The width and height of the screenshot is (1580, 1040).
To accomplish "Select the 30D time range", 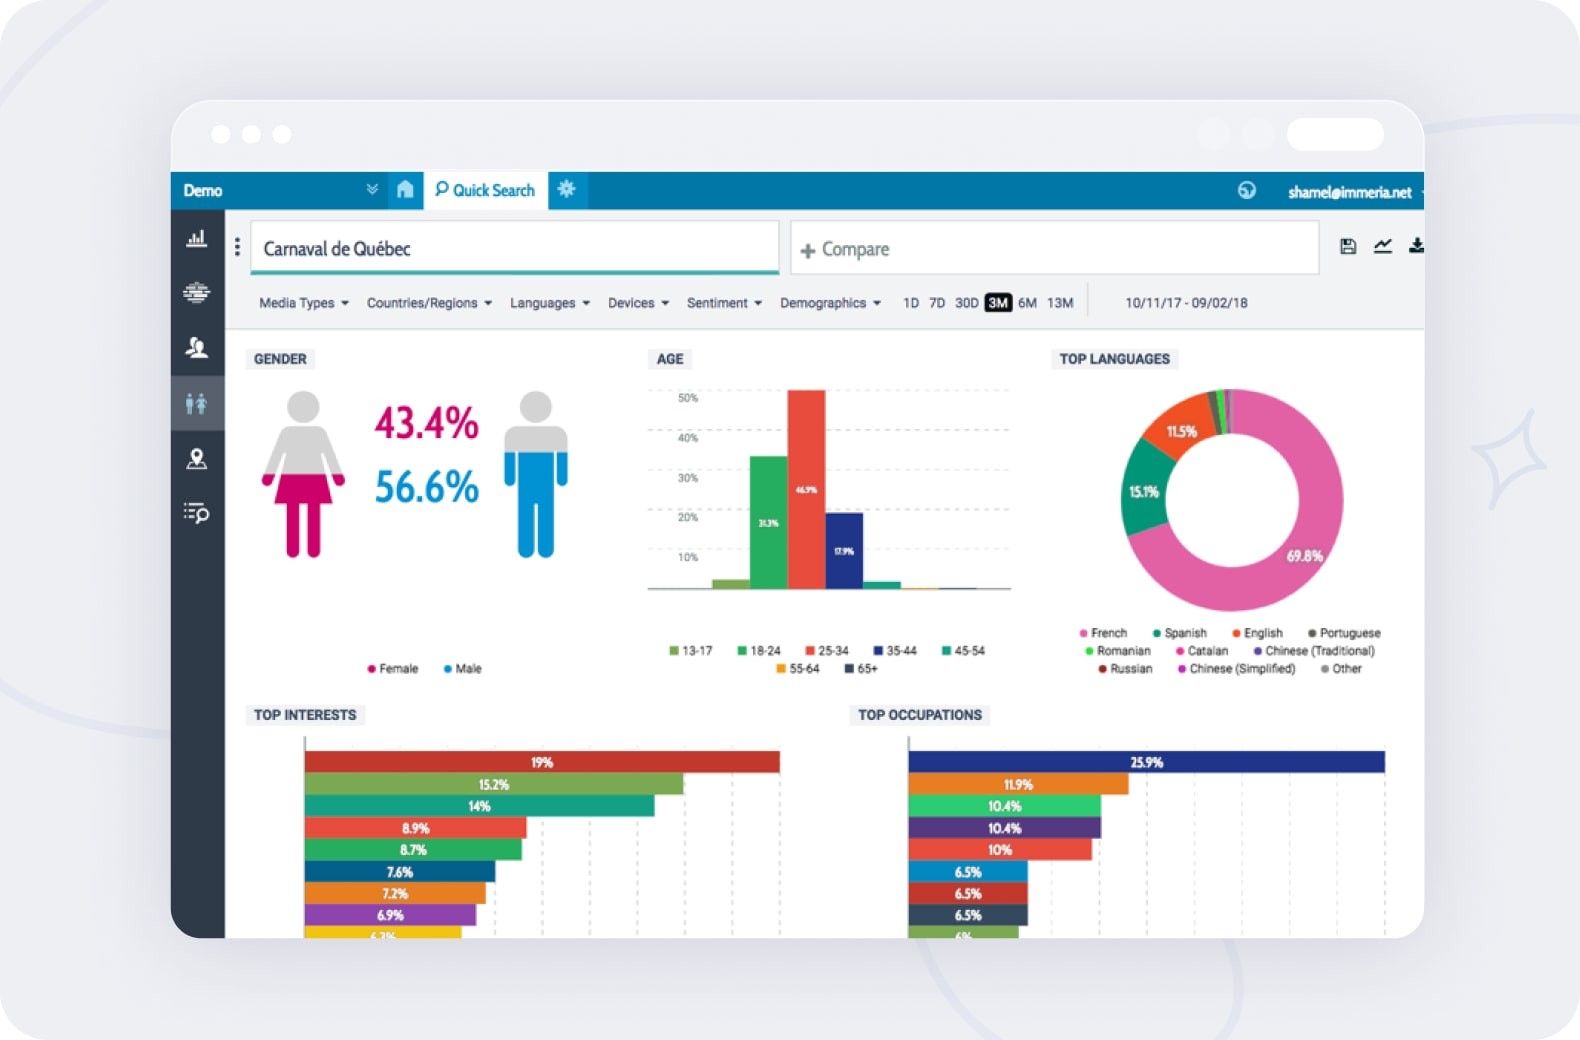I will point(966,303).
